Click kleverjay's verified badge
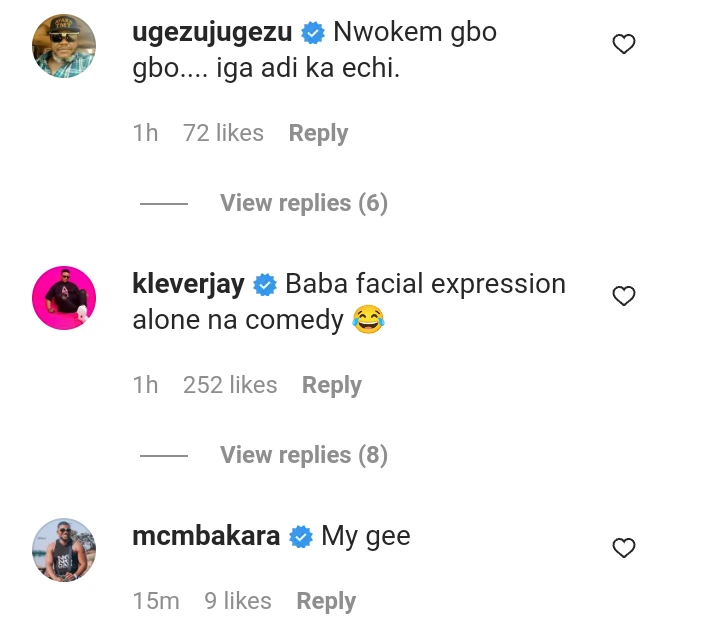Viewport: 720px width, 644px height. click(265, 285)
